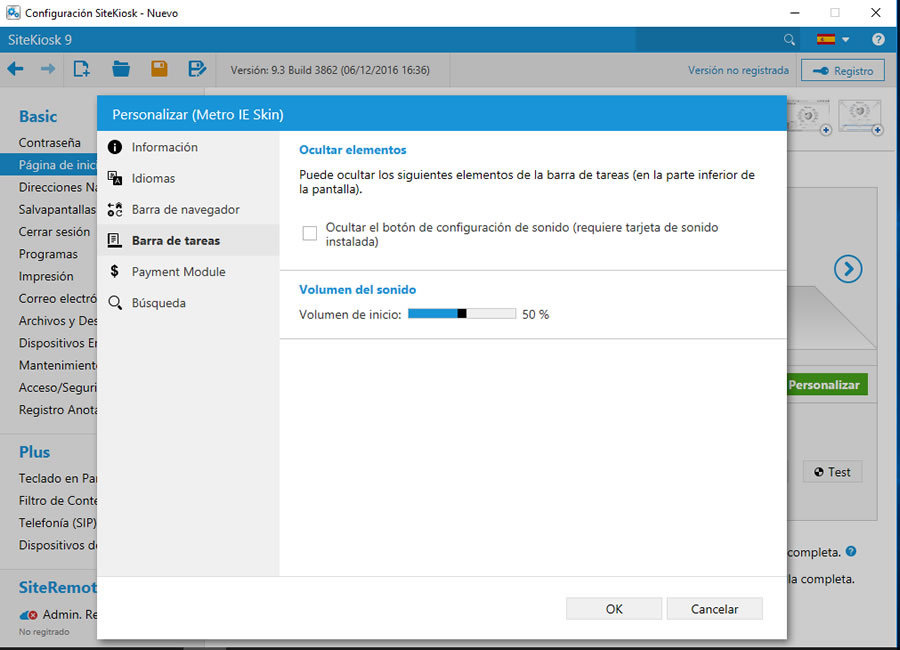Screen dimensions: 900x650
Task: Click the right chevron circle arrow
Action: [x=848, y=268]
